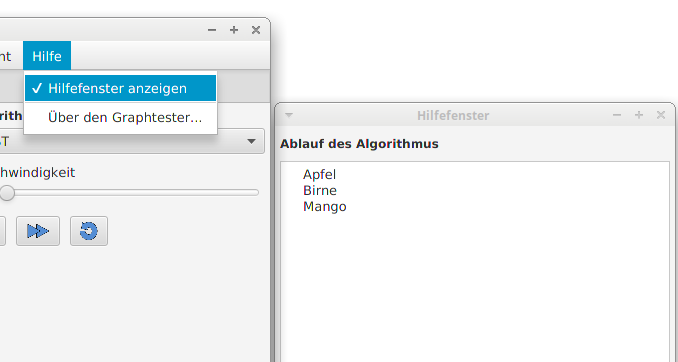Select the Mango entry

[x=325, y=206]
